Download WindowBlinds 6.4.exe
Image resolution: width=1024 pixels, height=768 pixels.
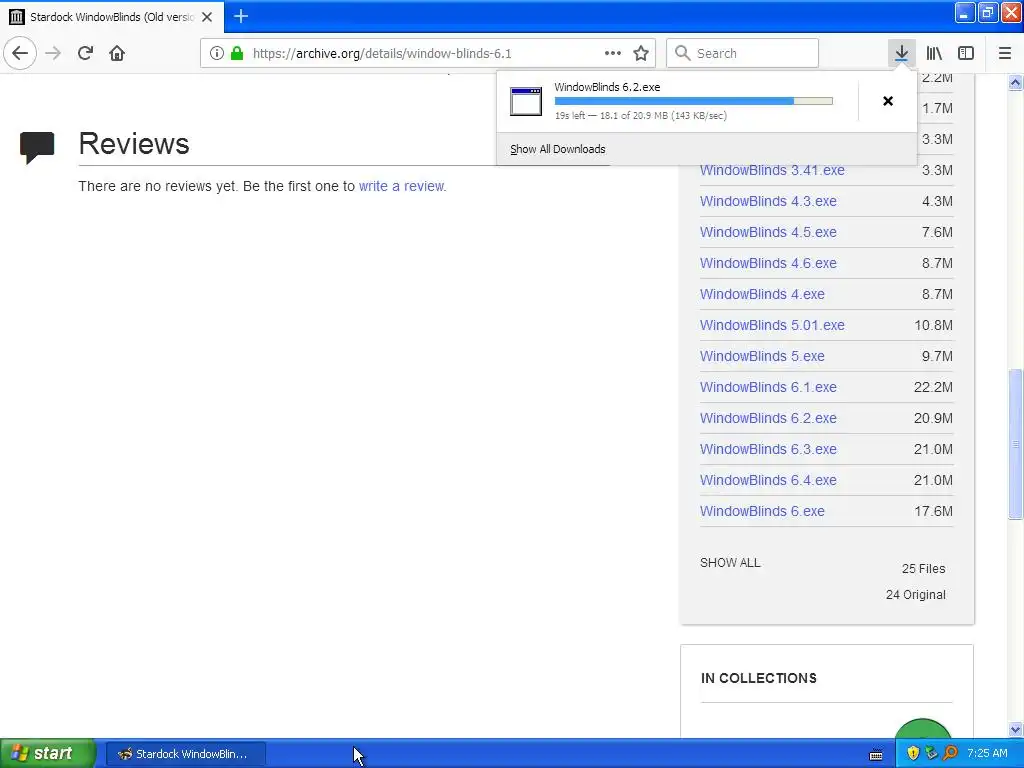pos(768,480)
